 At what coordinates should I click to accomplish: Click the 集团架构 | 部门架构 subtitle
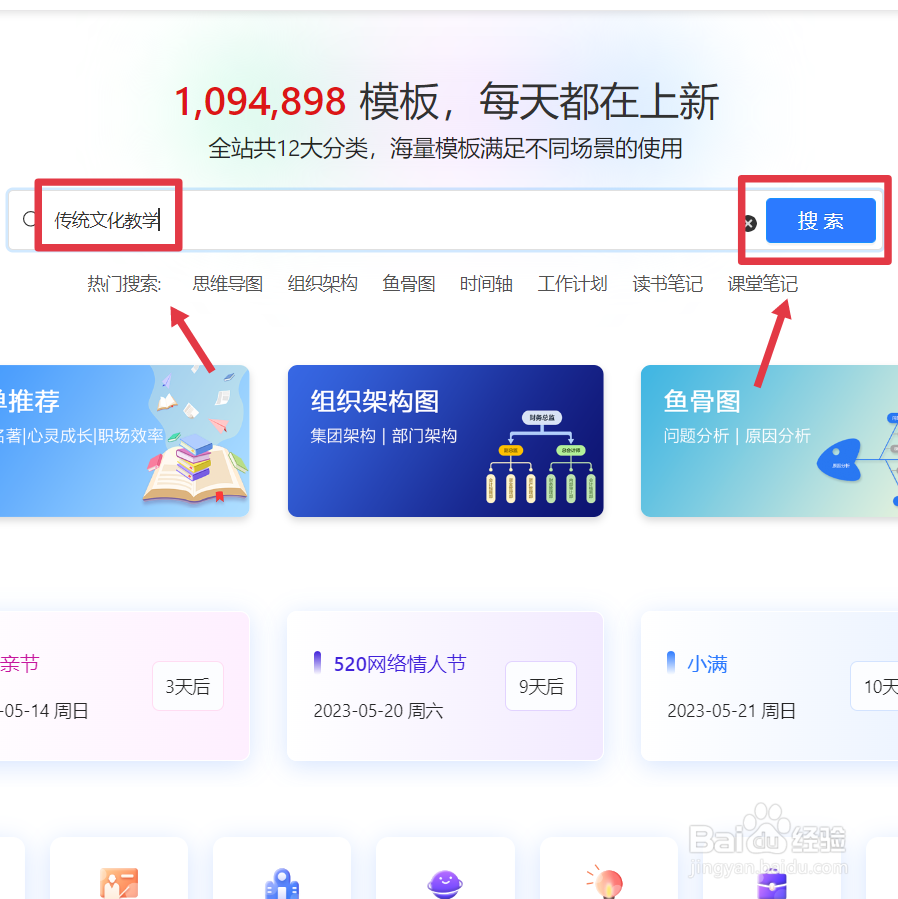click(384, 436)
